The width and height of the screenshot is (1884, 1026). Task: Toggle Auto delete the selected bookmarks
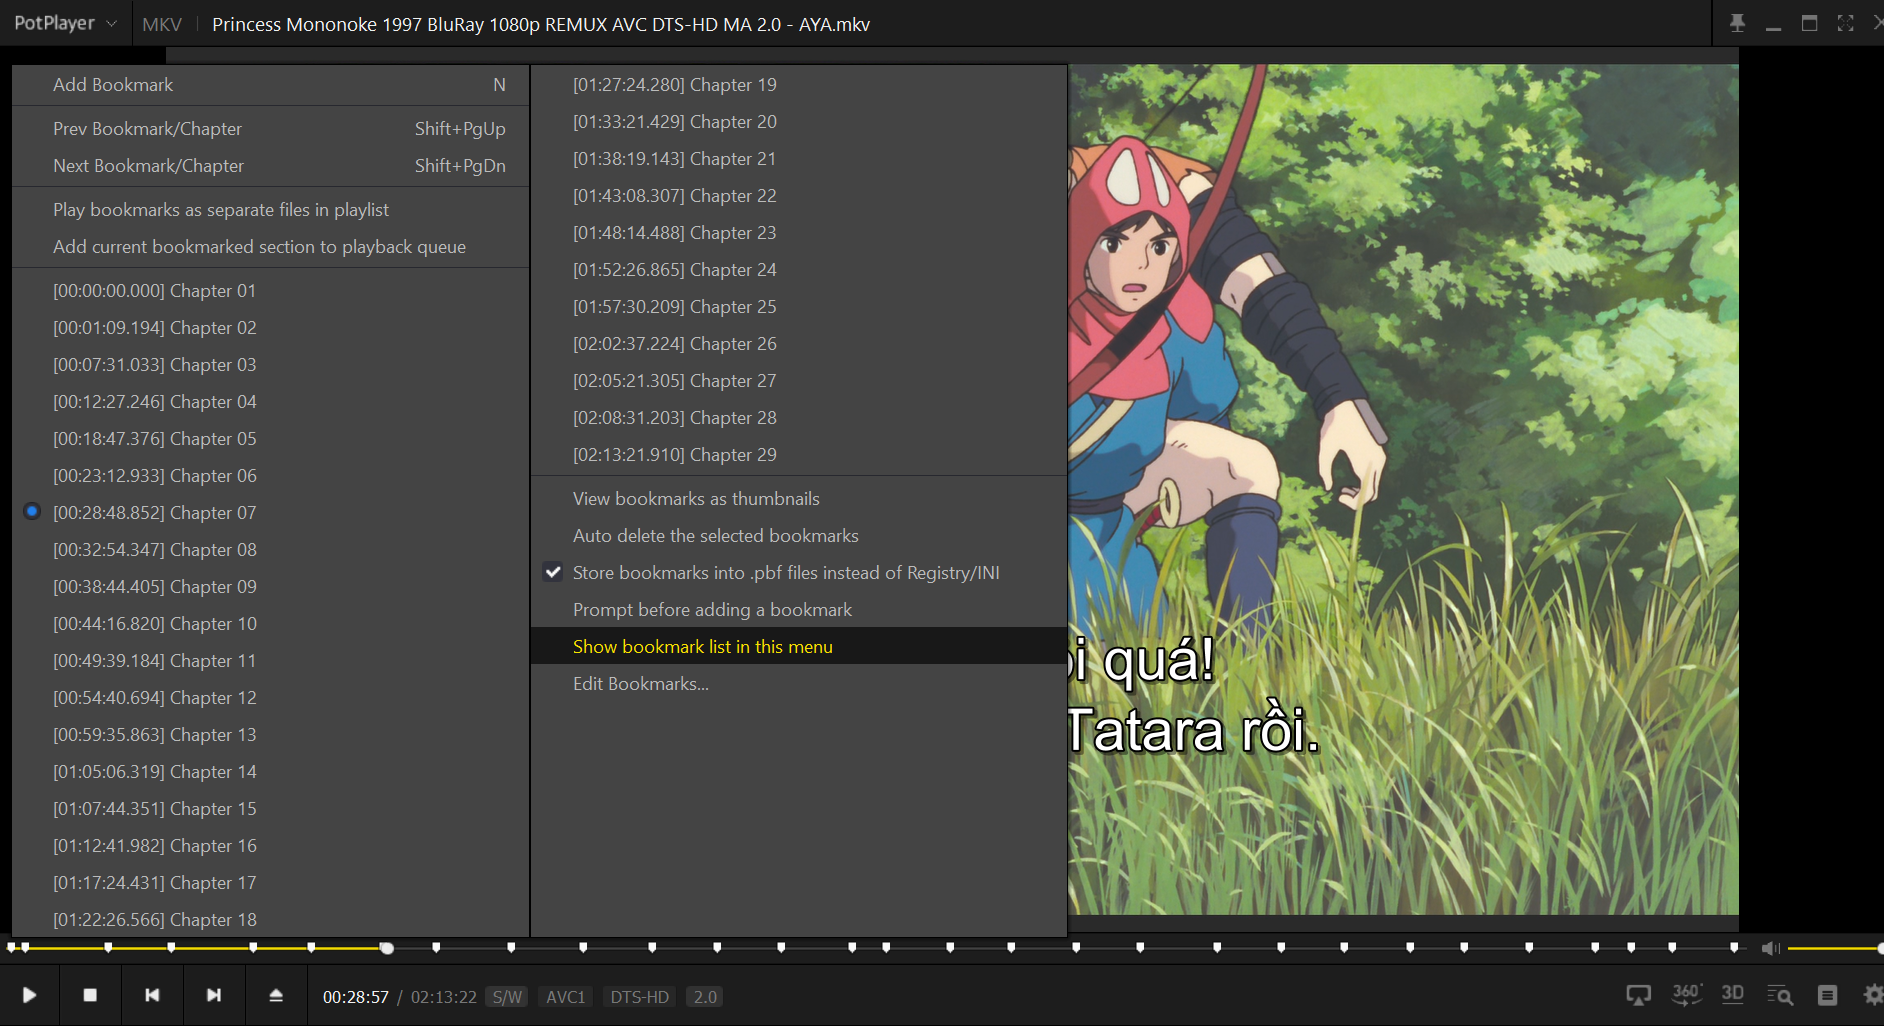click(799, 536)
